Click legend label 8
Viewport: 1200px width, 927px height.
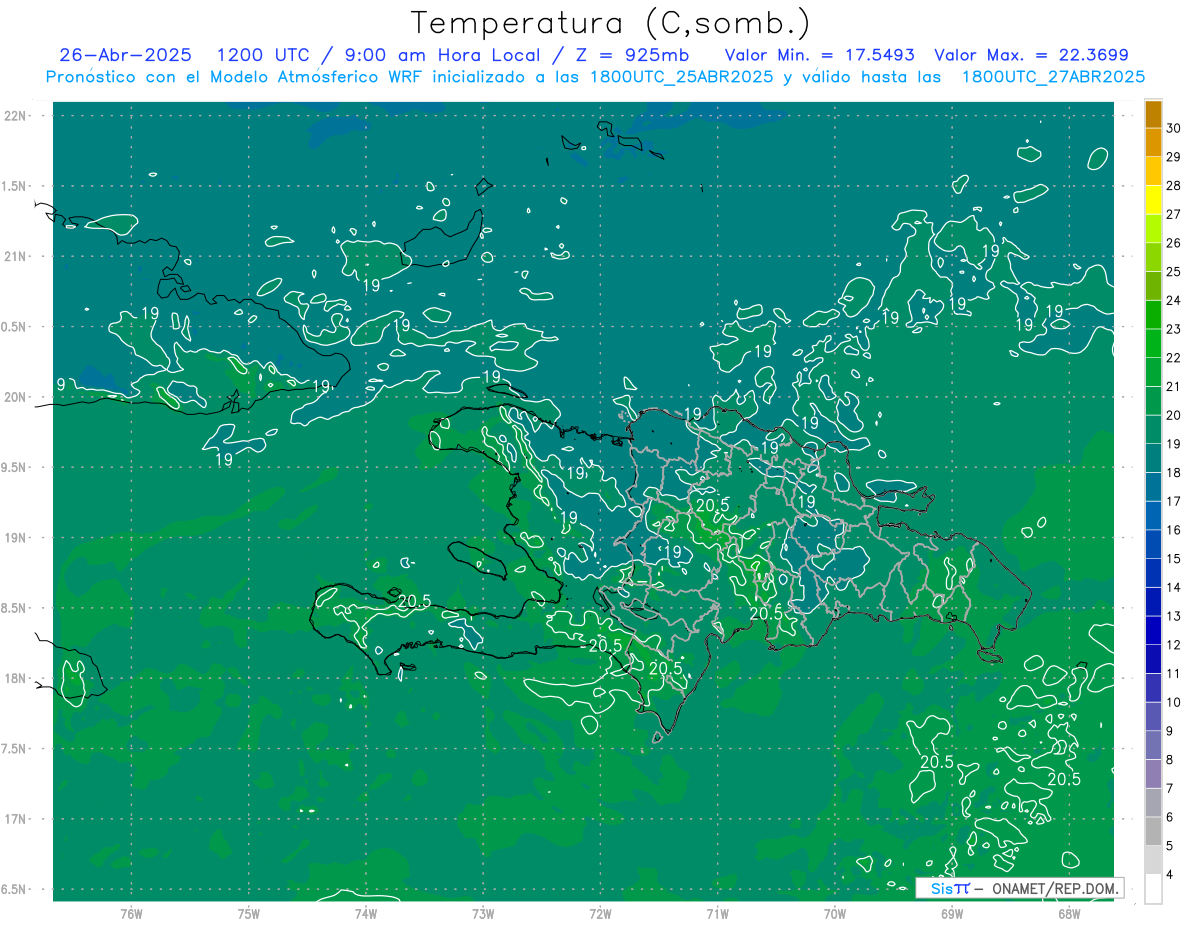[x=1170, y=760]
